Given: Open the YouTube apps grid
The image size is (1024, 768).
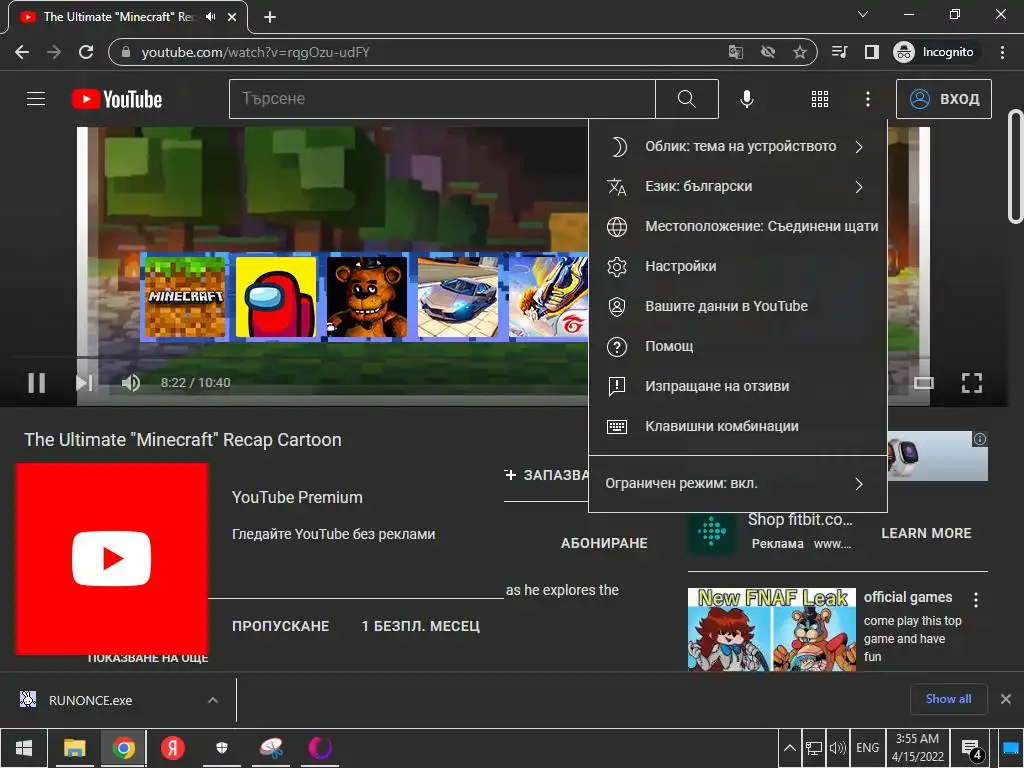Looking at the screenshot, I should (820, 99).
